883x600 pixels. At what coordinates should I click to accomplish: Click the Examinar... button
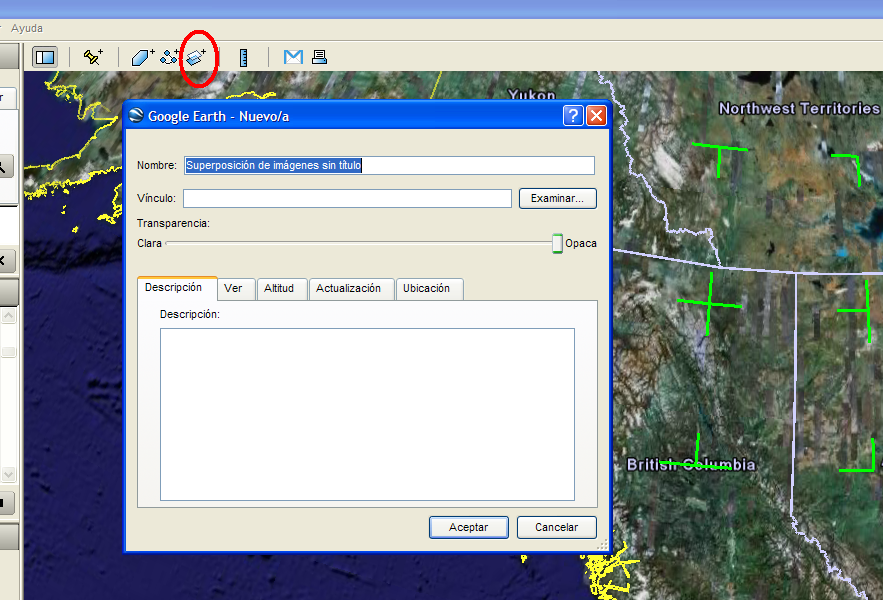[x=558, y=198]
